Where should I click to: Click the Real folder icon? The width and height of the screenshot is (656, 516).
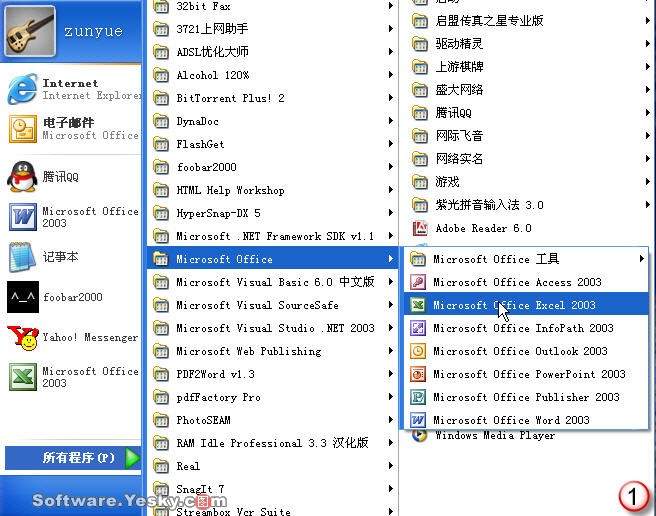coord(161,466)
